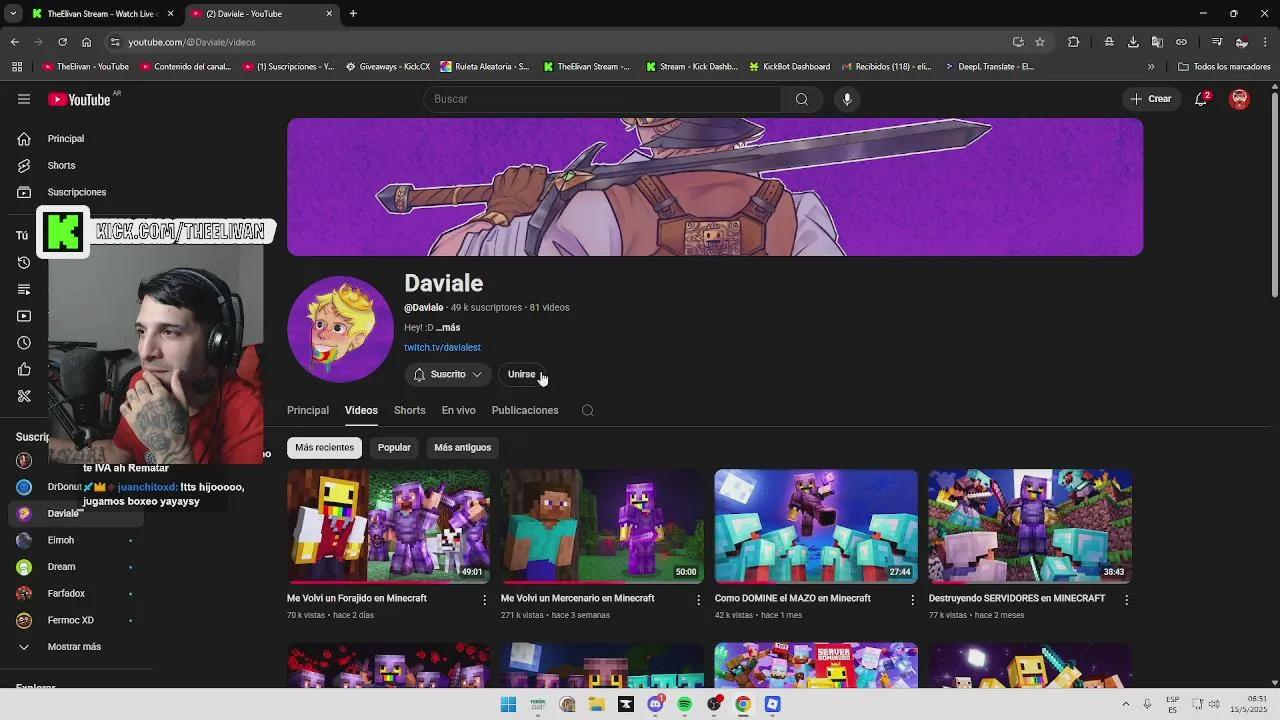
Task: Open Chrome downloads icon
Action: pos(1133,42)
